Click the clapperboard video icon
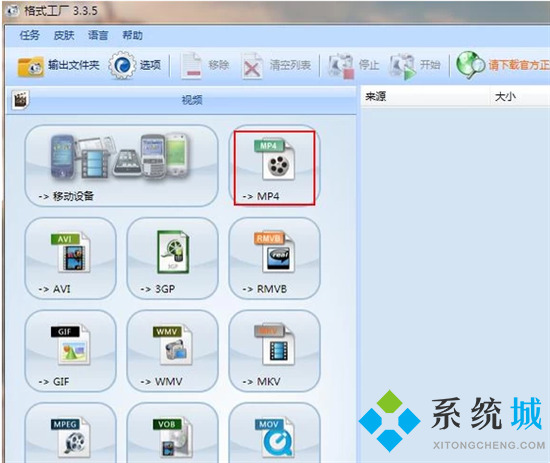Image resolution: width=550 pixels, height=463 pixels. [20, 100]
